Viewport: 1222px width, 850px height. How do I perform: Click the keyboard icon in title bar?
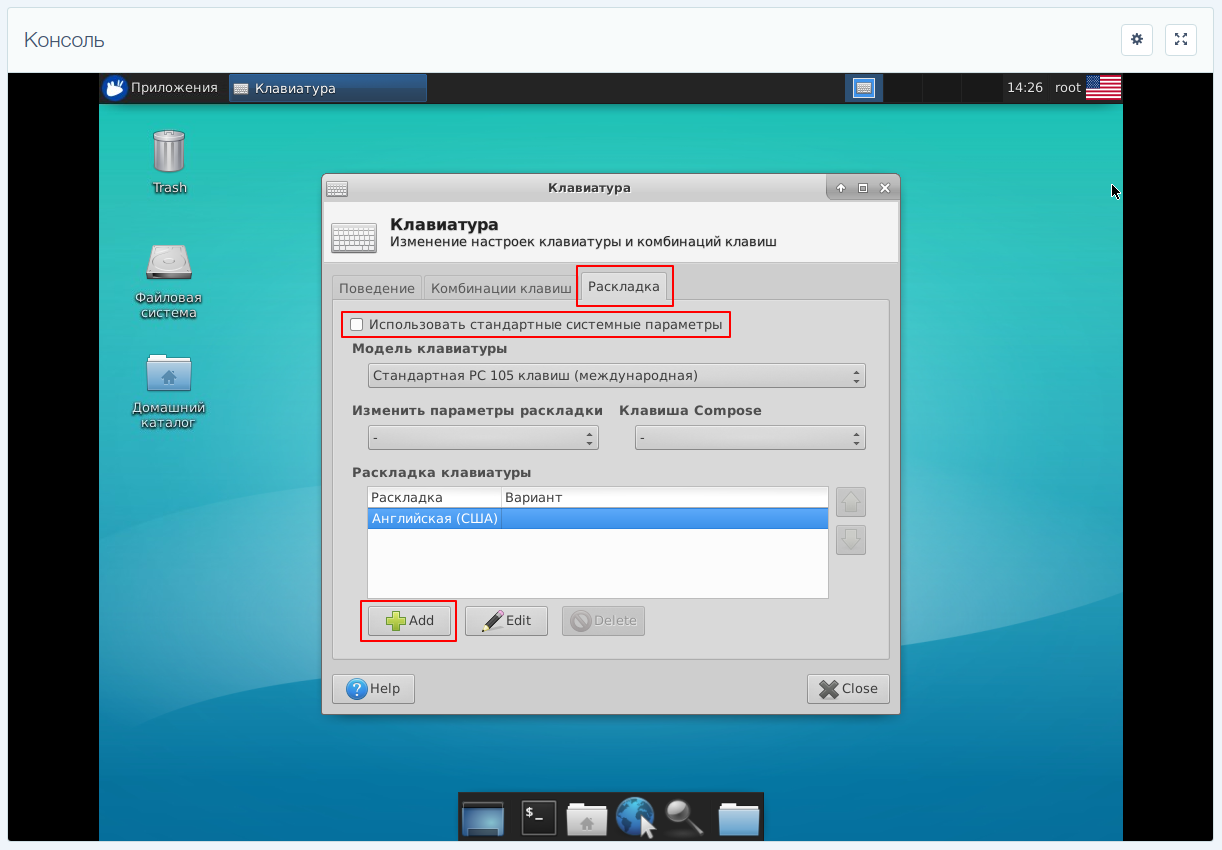[x=337, y=188]
